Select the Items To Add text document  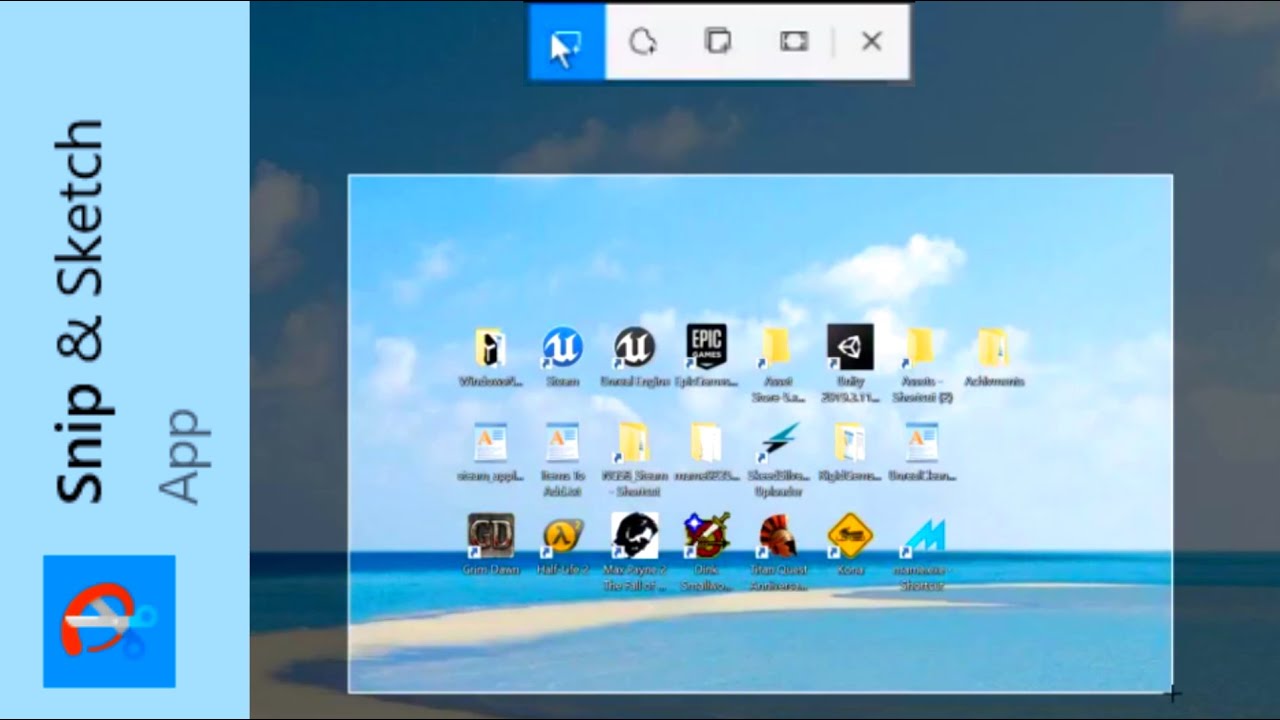click(562, 458)
